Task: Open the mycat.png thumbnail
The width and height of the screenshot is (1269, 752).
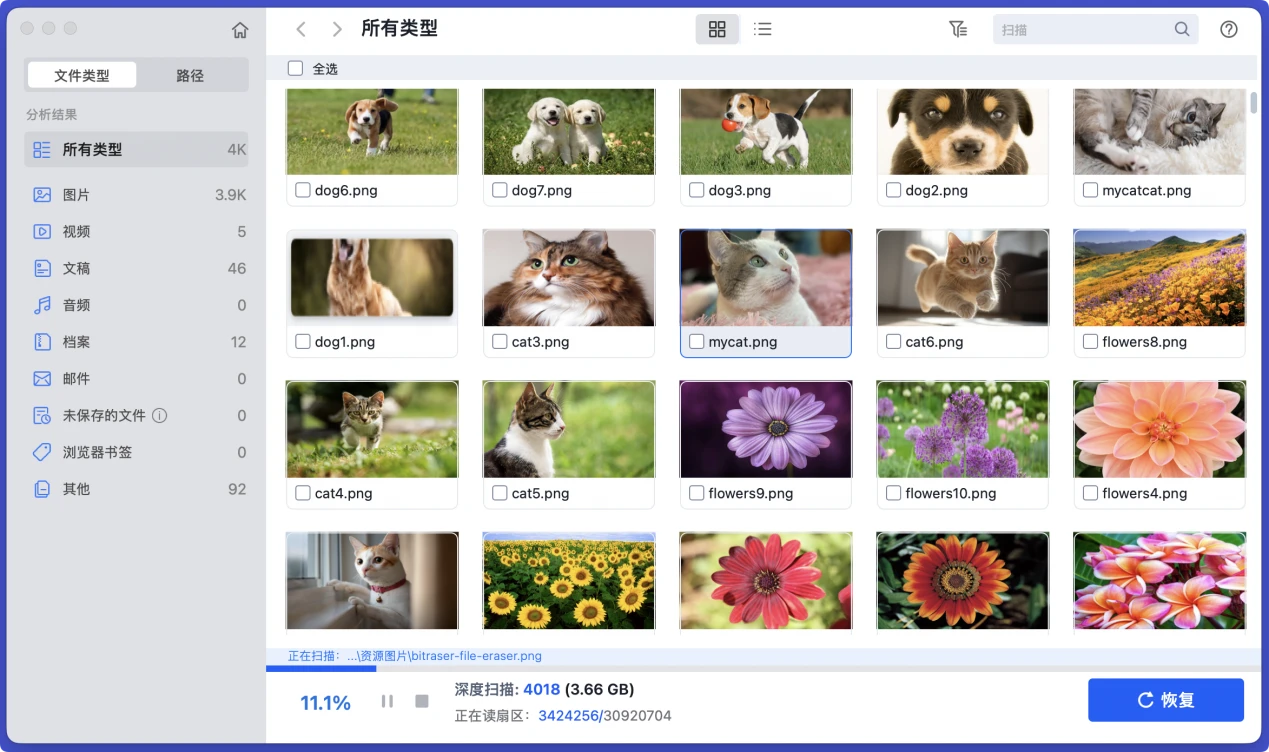Action: (765, 278)
